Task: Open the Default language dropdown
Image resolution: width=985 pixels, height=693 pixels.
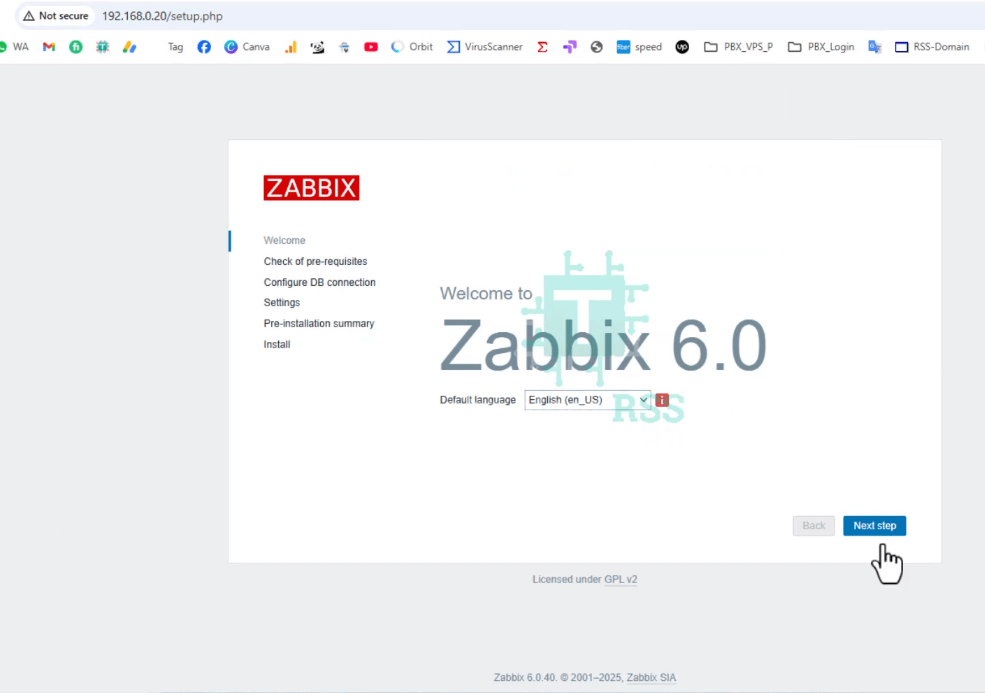Action: pyautogui.click(x=587, y=399)
